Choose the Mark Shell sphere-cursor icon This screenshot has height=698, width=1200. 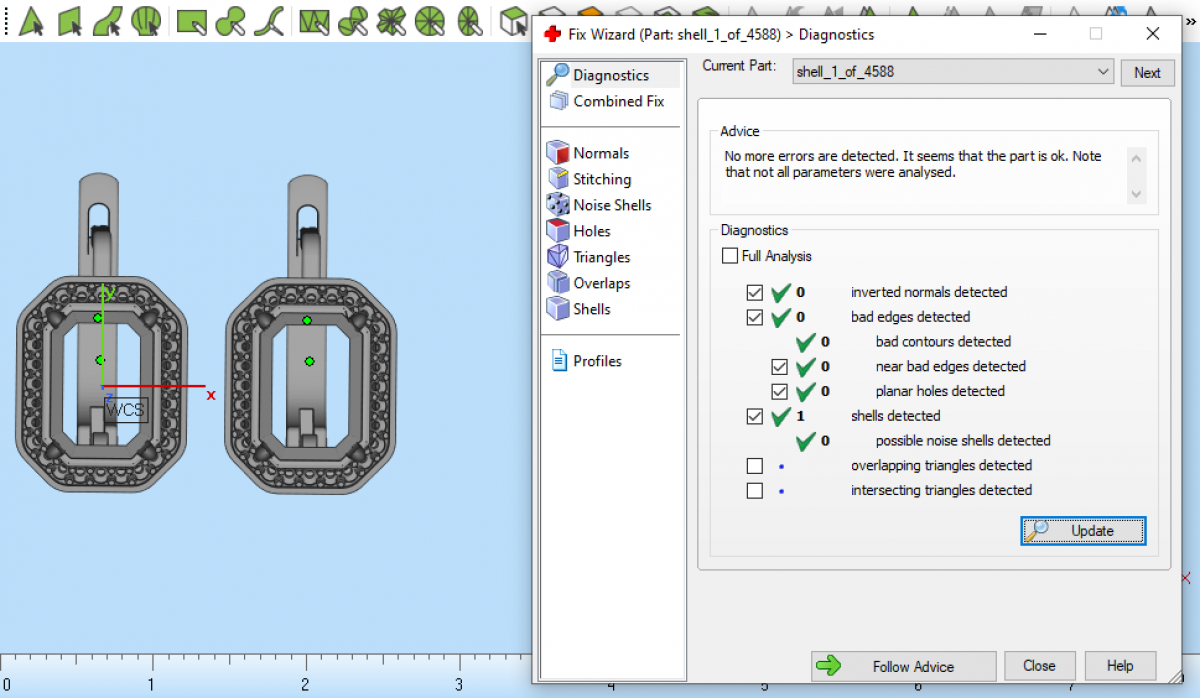tap(146, 20)
